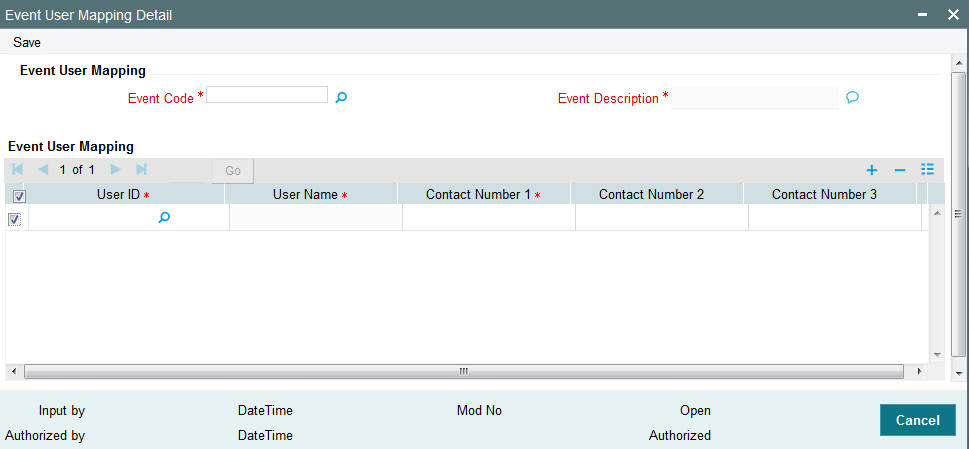Go to previous page of mapping grid

pos(43,169)
